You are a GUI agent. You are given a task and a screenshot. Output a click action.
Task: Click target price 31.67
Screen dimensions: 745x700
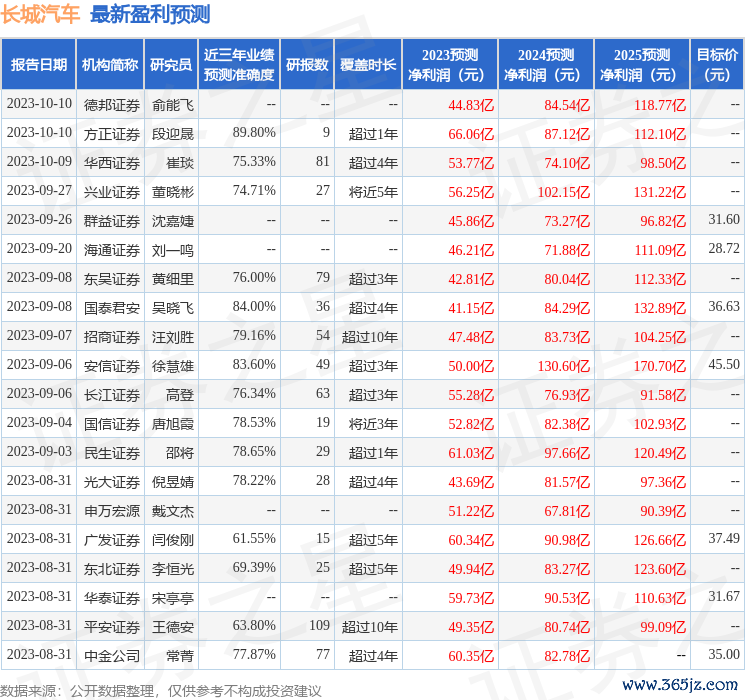724,596
